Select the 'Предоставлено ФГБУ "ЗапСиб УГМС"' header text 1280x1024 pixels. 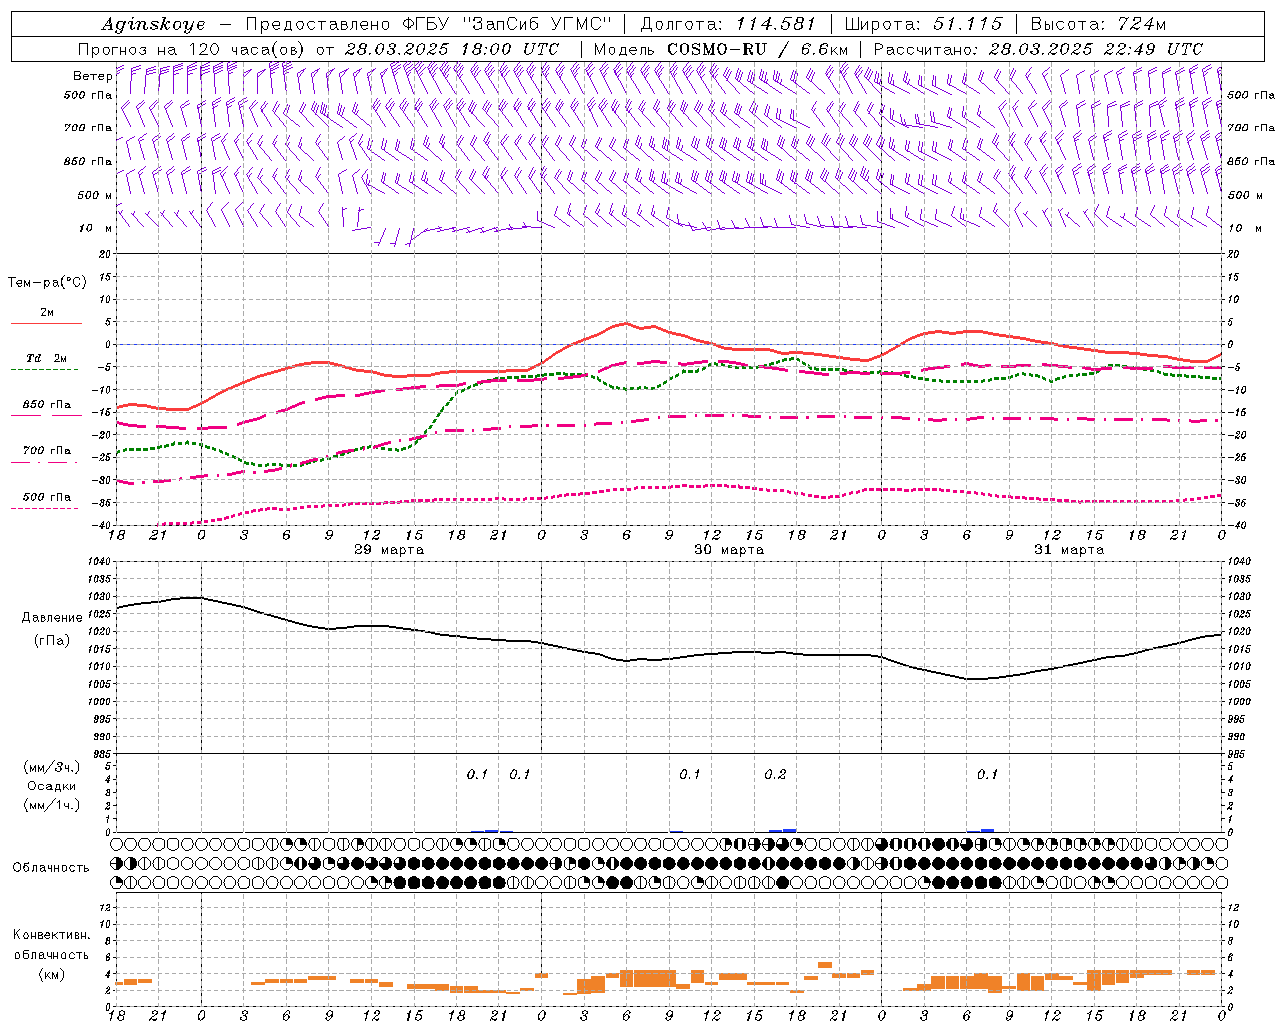point(428,24)
